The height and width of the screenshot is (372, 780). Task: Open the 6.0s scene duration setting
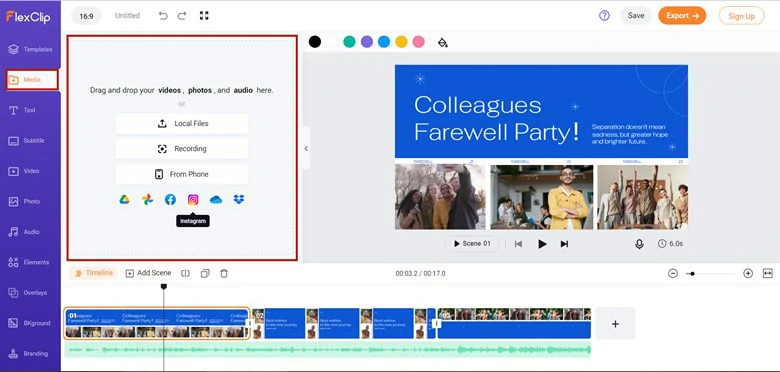(x=671, y=244)
